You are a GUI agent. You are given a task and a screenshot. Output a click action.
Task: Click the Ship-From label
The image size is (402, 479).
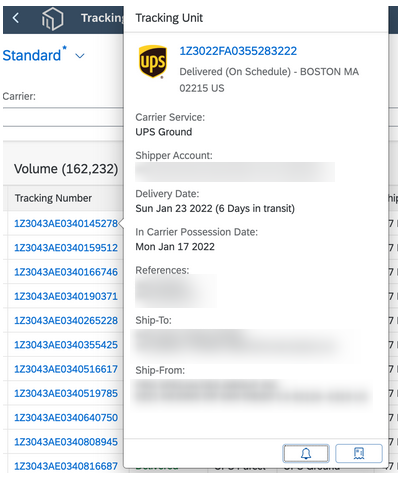tap(160, 370)
